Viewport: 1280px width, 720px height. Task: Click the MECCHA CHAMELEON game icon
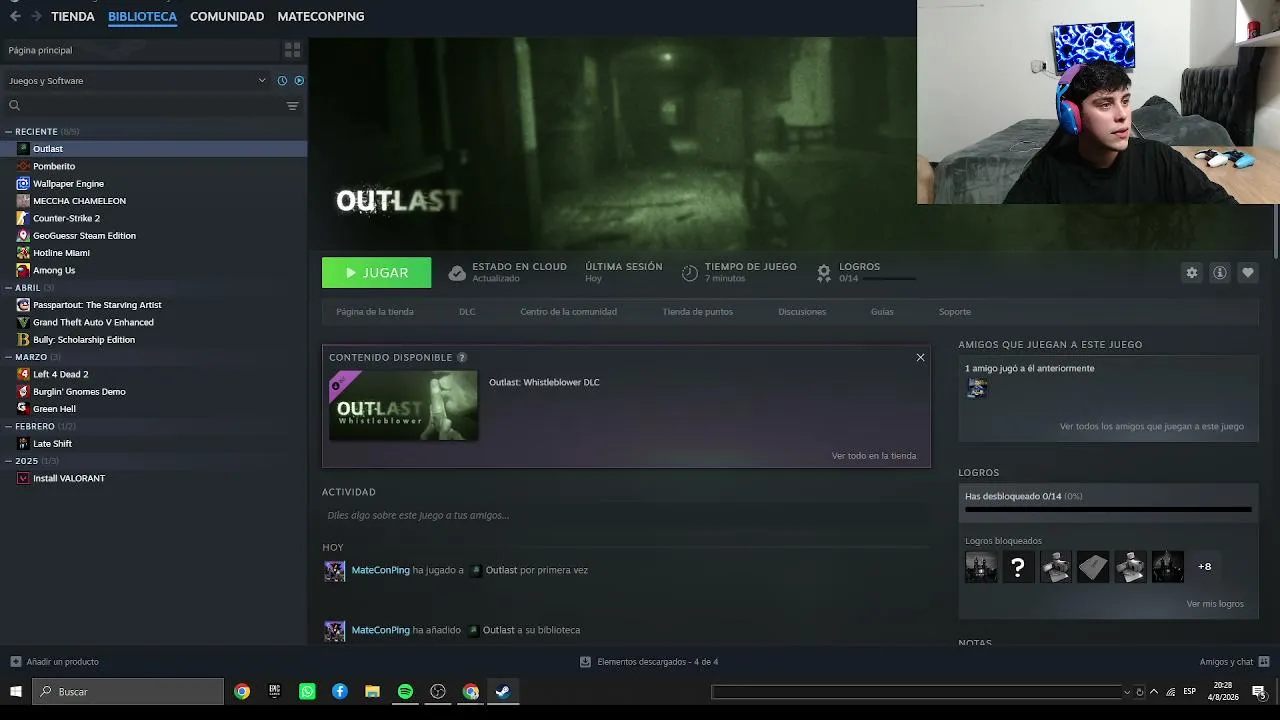point(23,201)
